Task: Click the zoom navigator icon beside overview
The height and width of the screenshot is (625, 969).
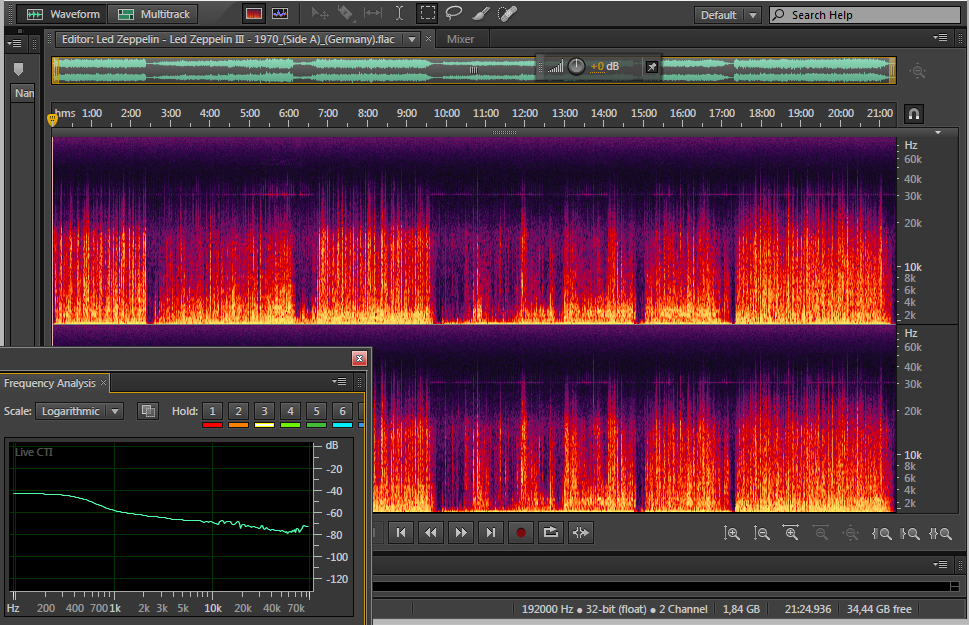Action: point(918,70)
